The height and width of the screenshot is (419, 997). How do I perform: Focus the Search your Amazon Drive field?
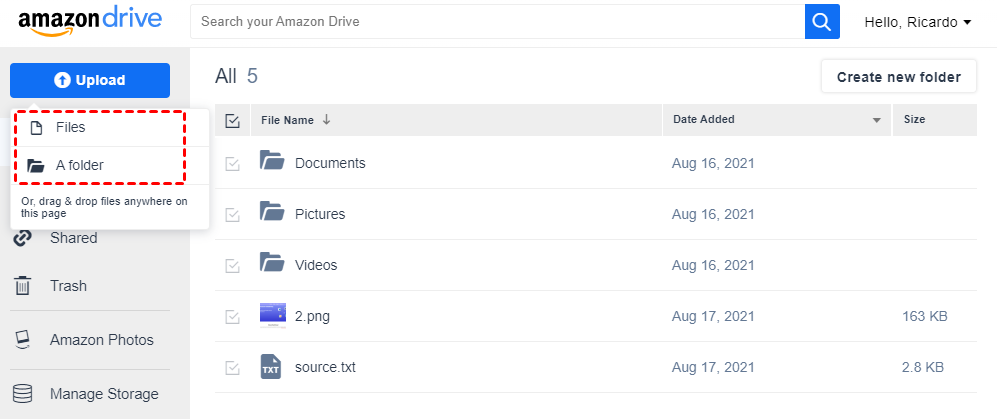[x=497, y=21]
